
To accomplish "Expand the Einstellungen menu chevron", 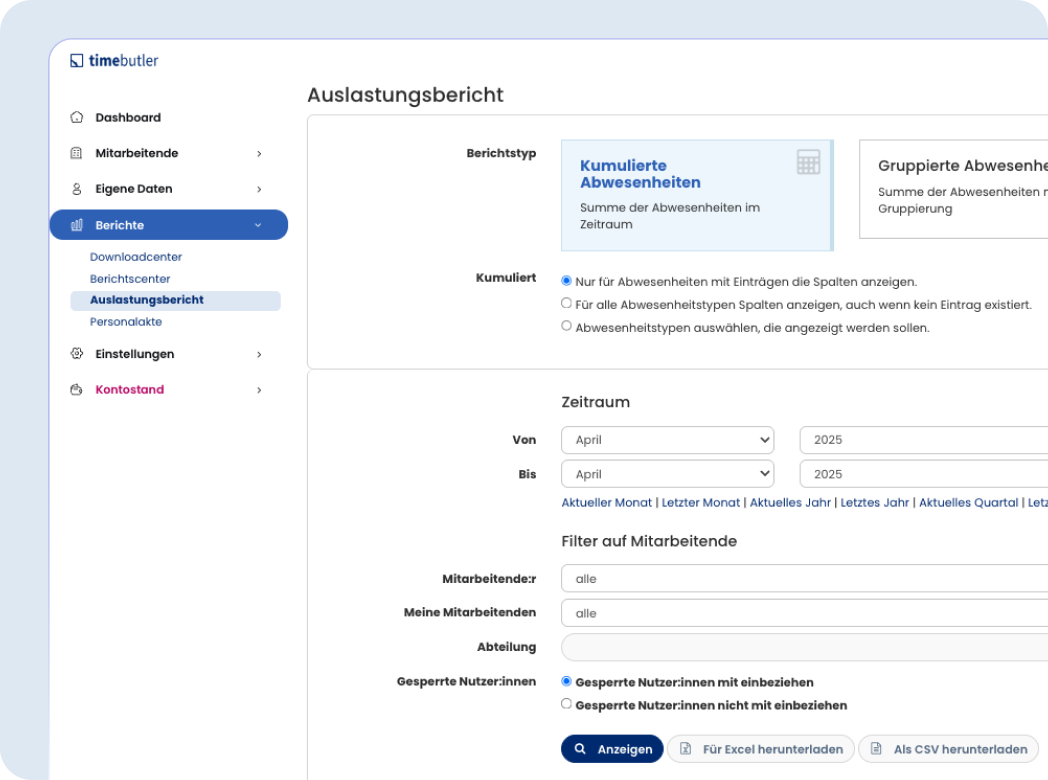I will (x=259, y=354).
